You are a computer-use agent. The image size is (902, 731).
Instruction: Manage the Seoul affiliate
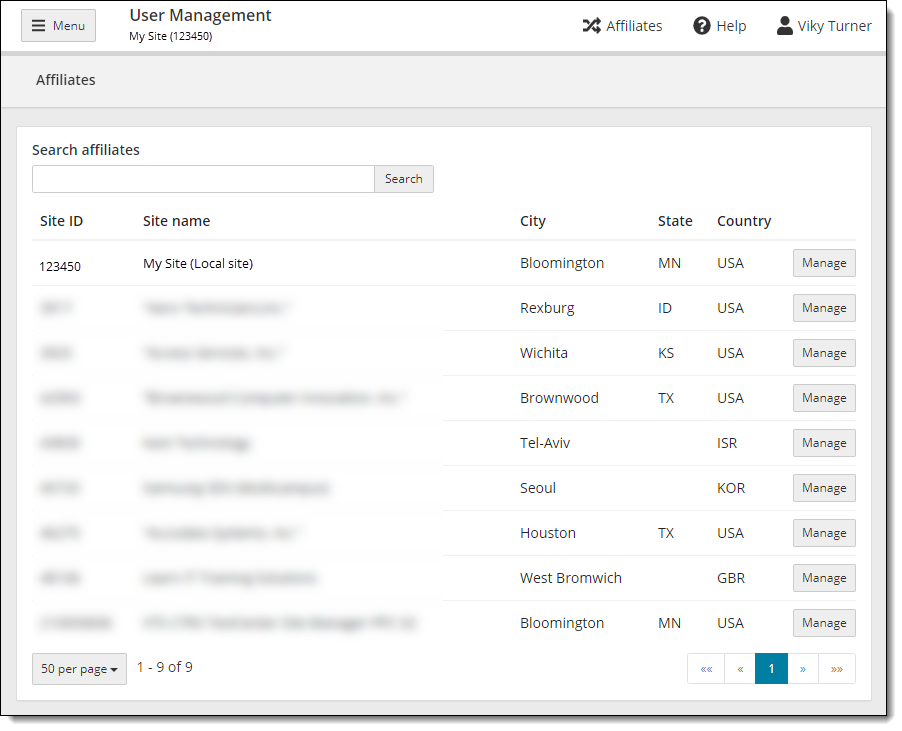point(823,488)
